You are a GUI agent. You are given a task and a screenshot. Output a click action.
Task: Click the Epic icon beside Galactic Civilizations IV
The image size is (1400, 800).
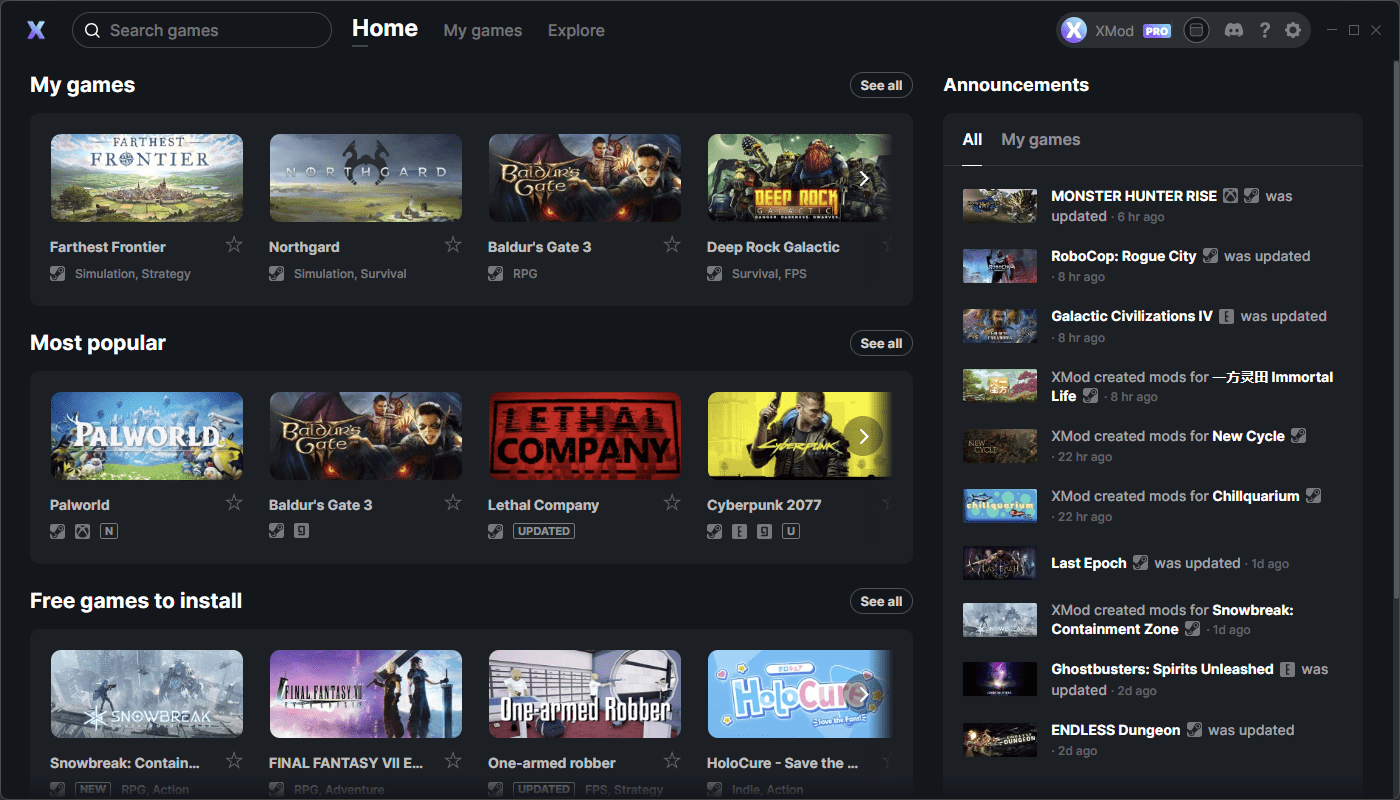pos(1227,316)
